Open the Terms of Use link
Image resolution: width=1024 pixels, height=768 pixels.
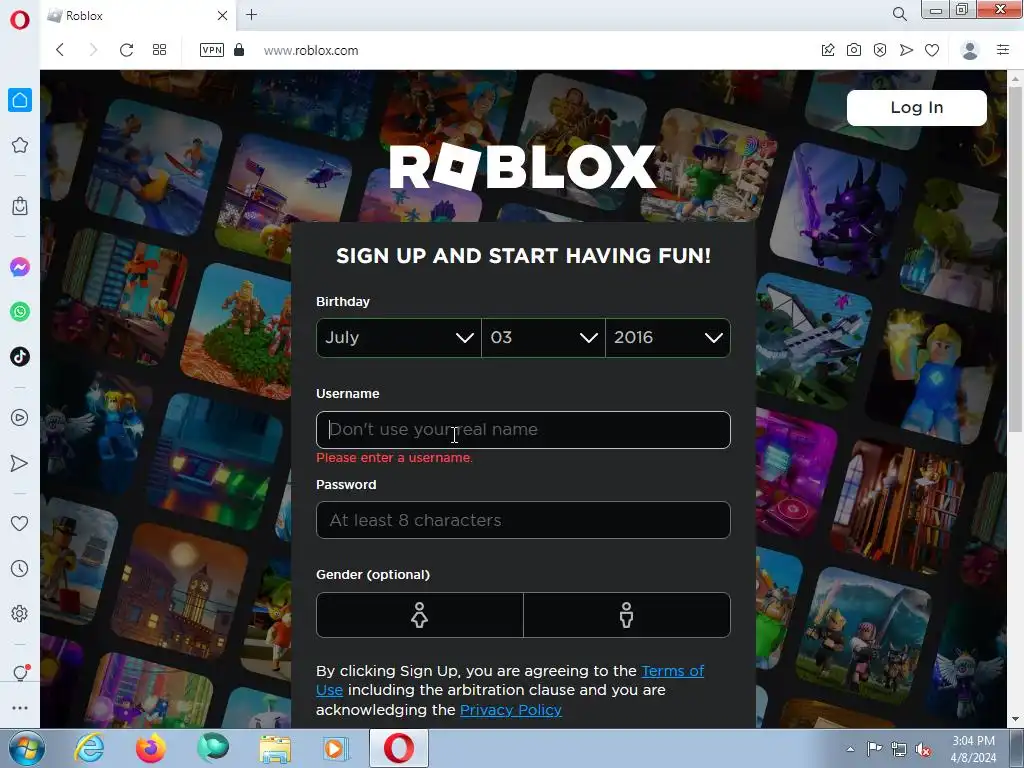(673, 671)
